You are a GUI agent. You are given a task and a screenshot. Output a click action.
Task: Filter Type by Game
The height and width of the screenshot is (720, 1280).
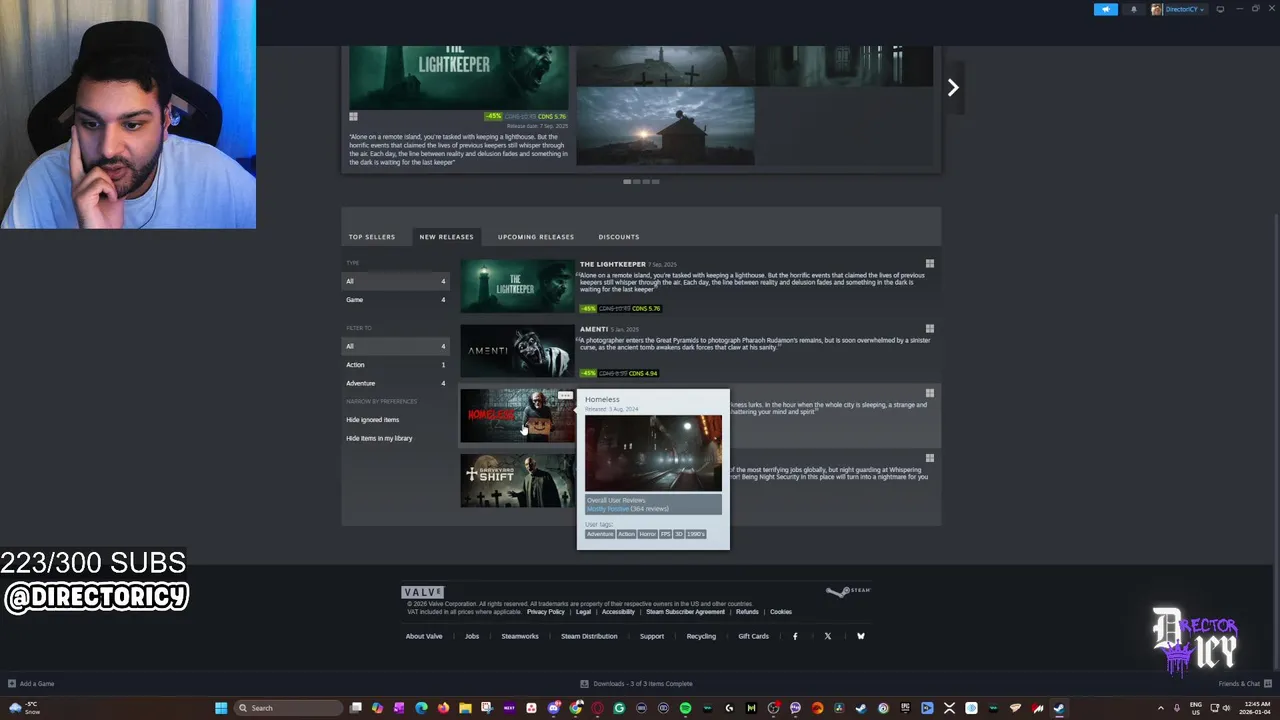(x=396, y=300)
